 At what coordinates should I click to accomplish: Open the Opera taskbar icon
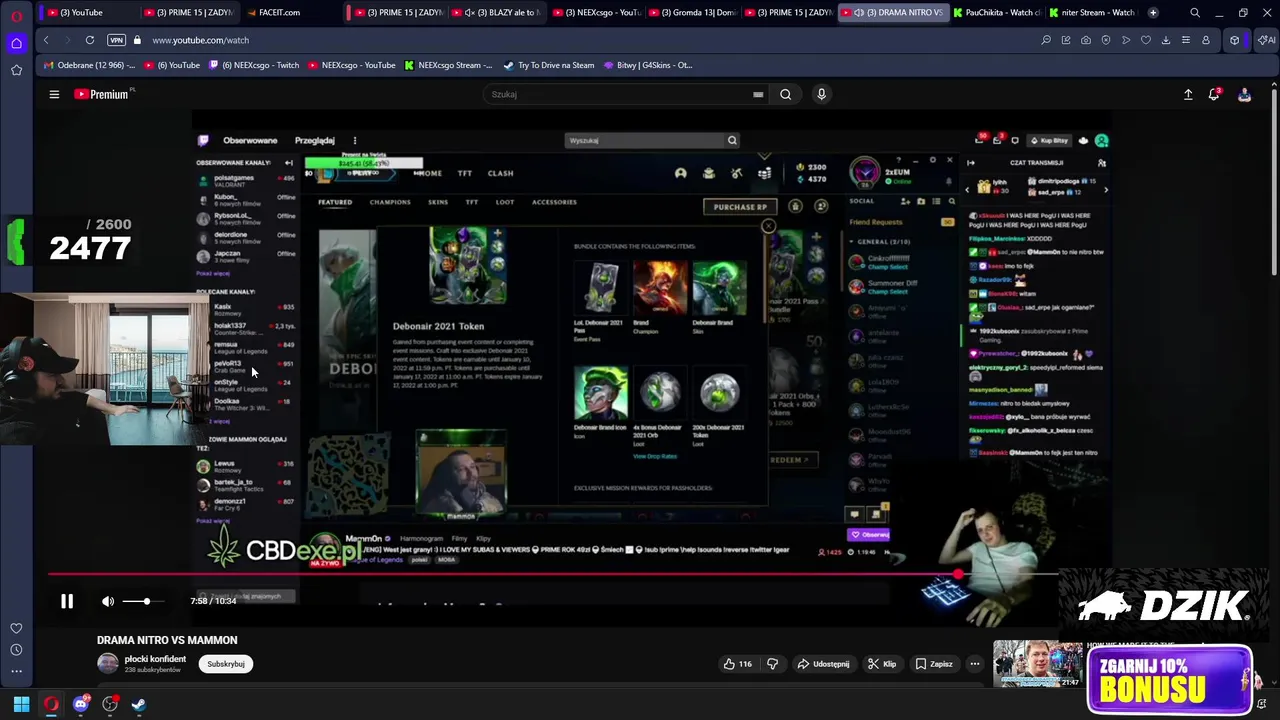coord(51,704)
